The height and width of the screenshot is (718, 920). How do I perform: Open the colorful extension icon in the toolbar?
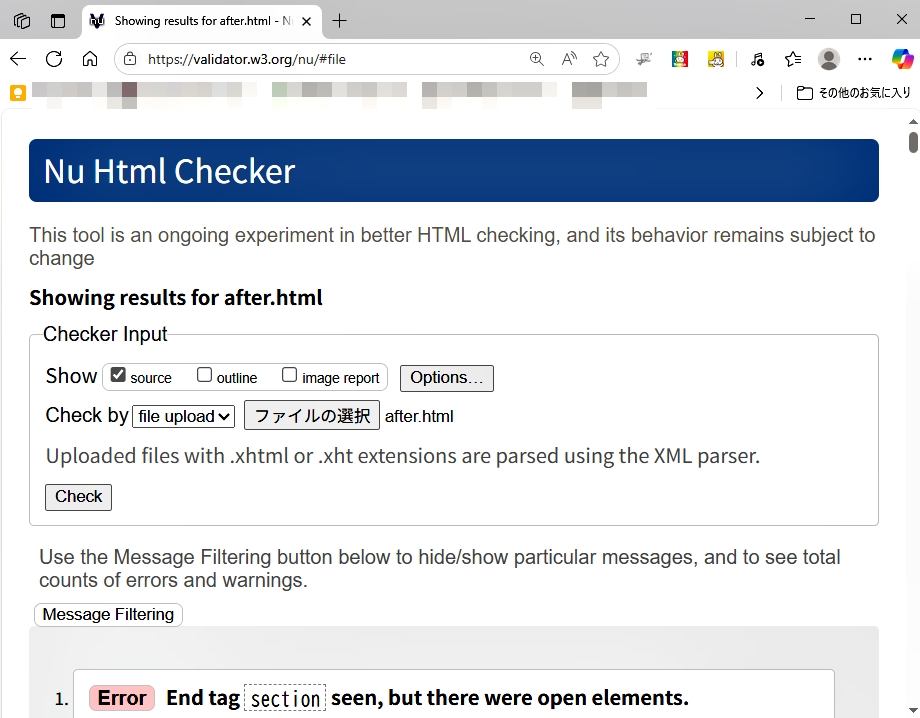(680, 59)
